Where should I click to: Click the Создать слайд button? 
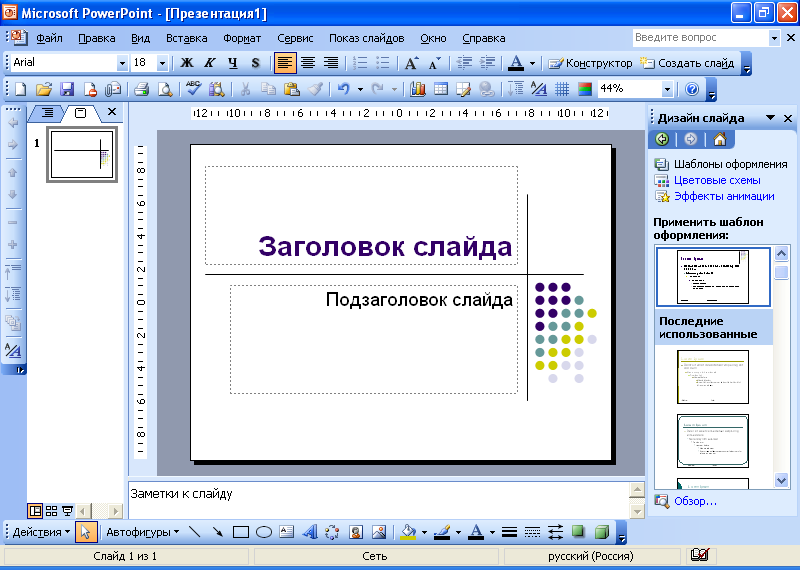point(687,63)
